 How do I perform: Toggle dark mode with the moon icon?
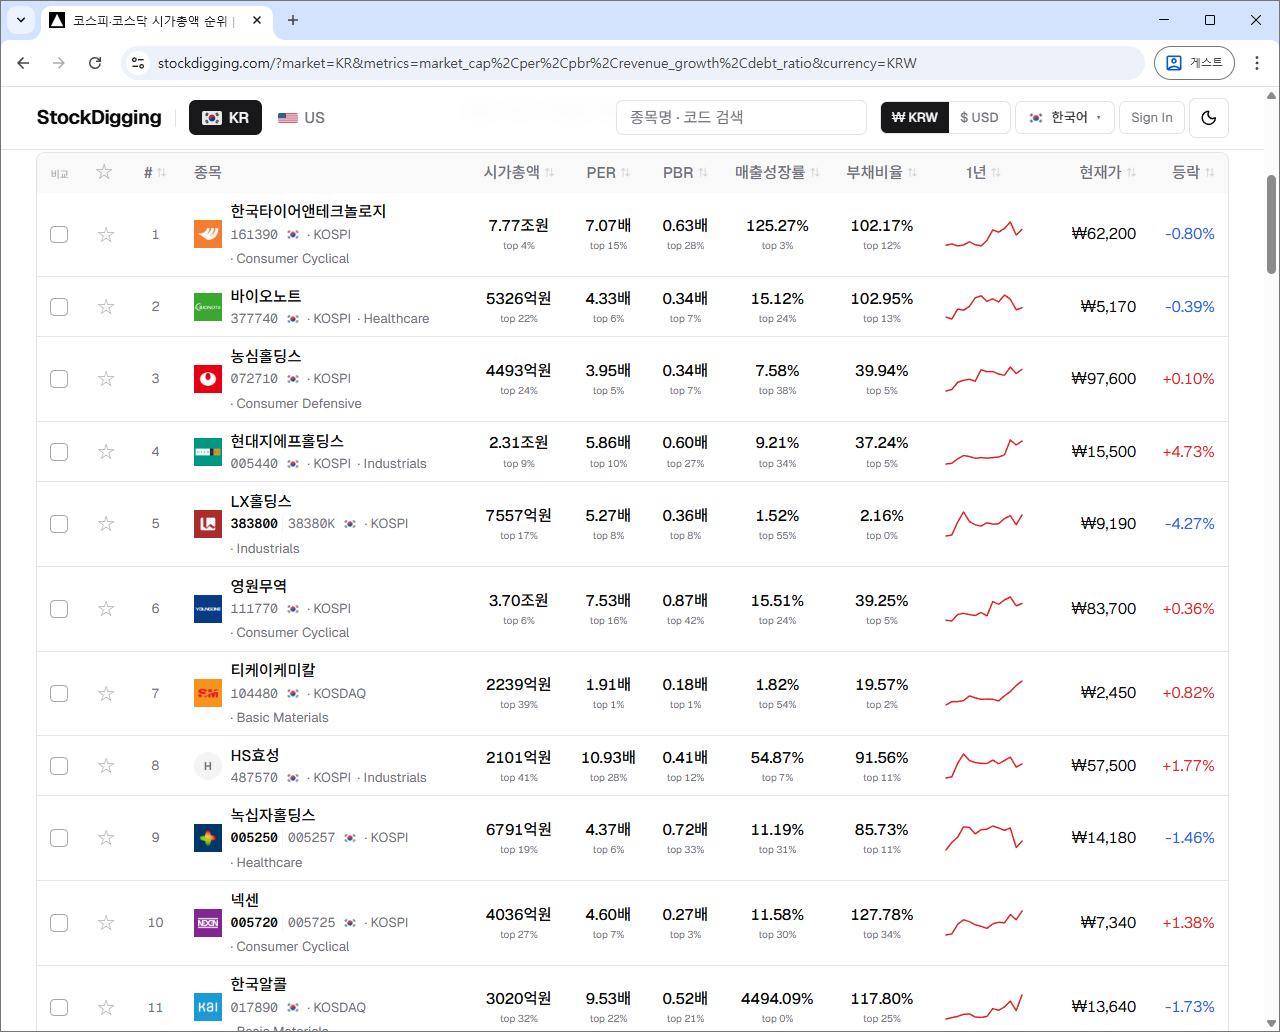point(1209,118)
